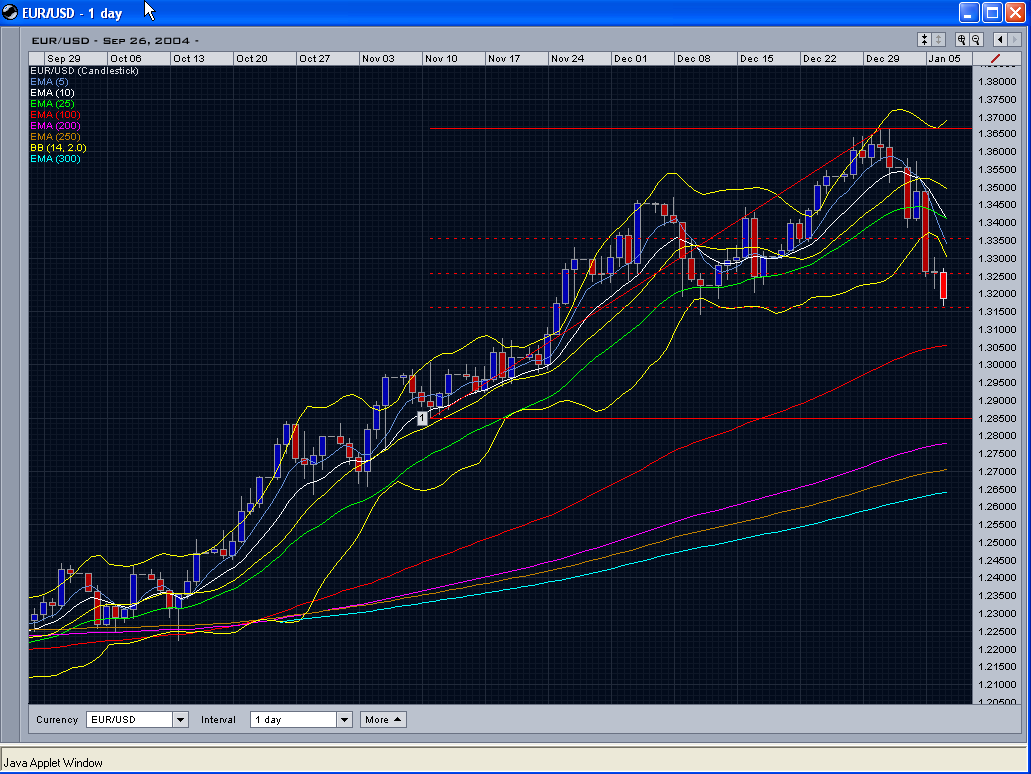Select the EMA (25) legend entry
The width and height of the screenshot is (1031, 774).
(x=53, y=104)
